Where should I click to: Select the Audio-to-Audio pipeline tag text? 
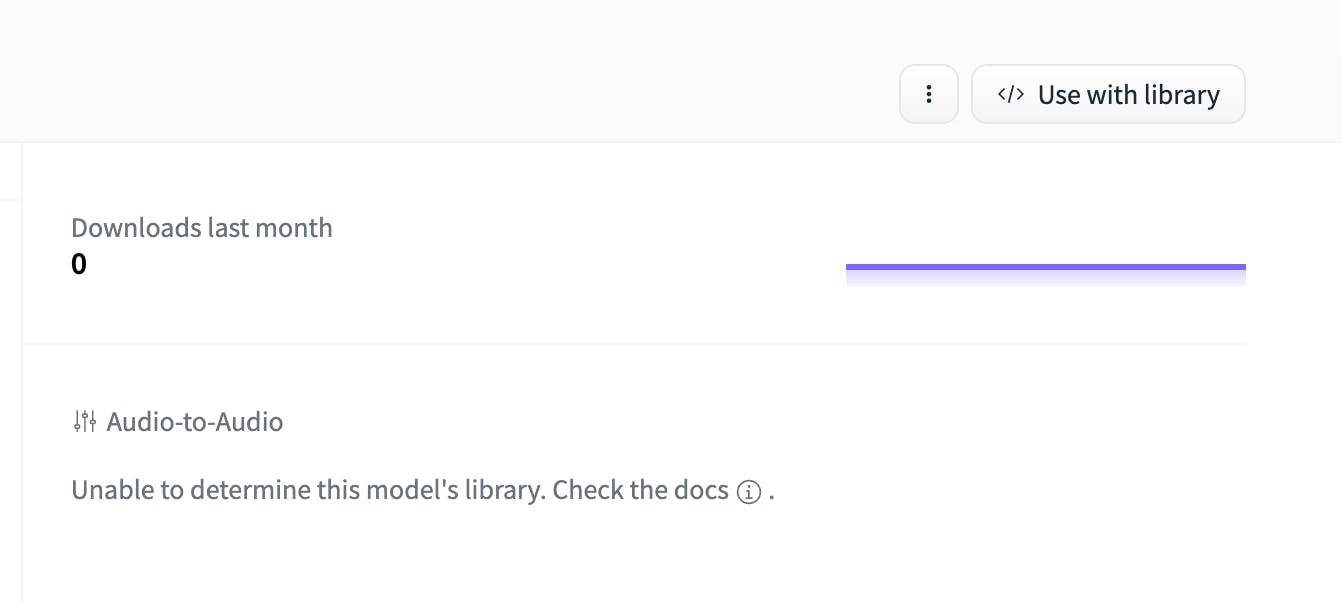point(195,422)
